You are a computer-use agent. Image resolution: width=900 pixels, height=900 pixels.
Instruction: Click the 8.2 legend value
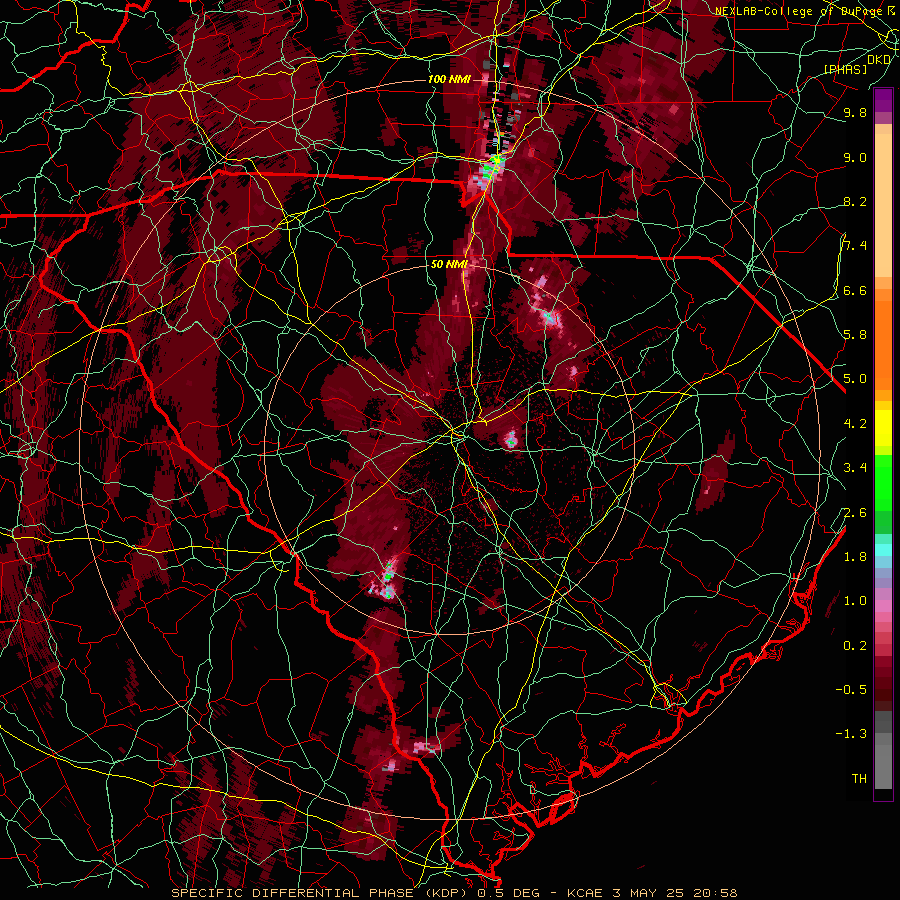click(855, 201)
